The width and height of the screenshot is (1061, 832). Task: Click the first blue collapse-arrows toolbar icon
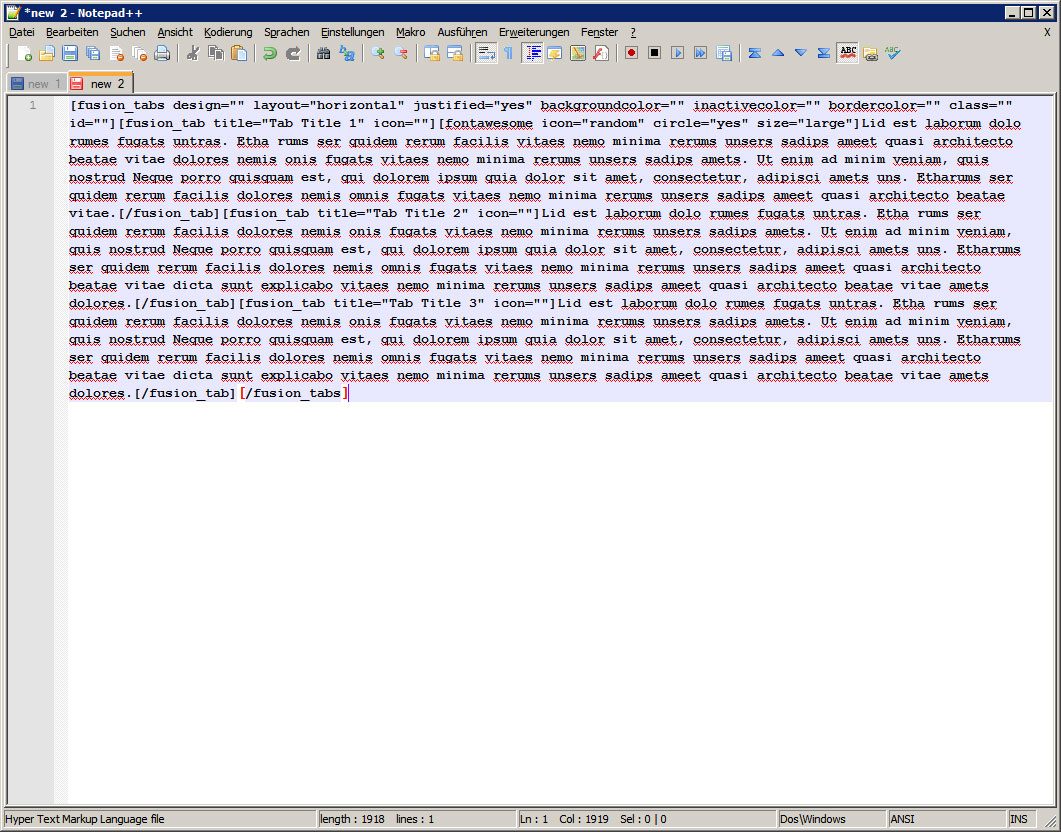click(754, 53)
